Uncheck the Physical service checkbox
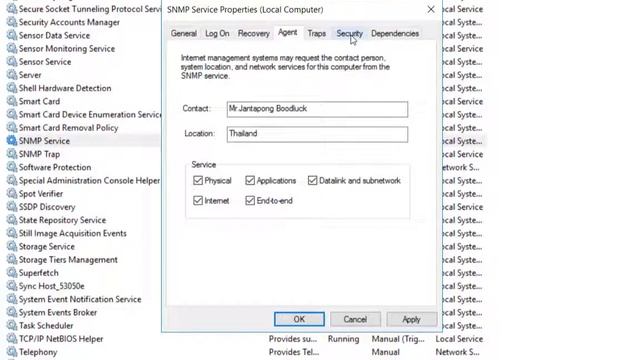Image resolution: width=640 pixels, height=360 pixels. click(198, 180)
